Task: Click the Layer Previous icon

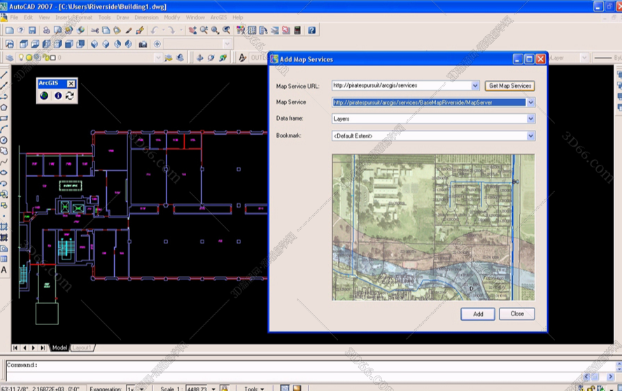Action: [x=180, y=58]
